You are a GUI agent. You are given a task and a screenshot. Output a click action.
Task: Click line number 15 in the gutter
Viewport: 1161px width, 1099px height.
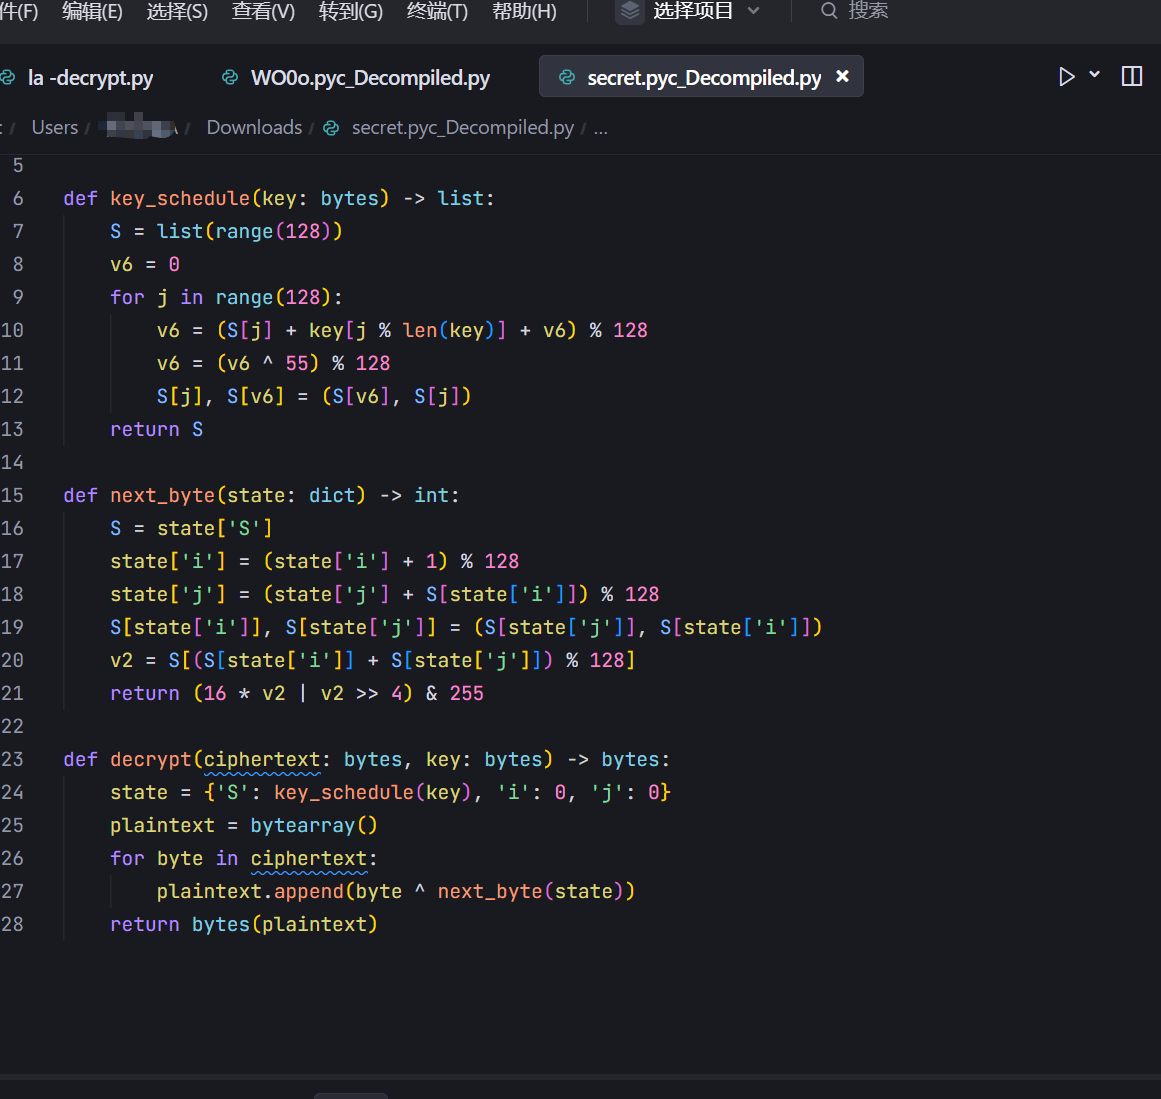pyautogui.click(x=13, y=495)
